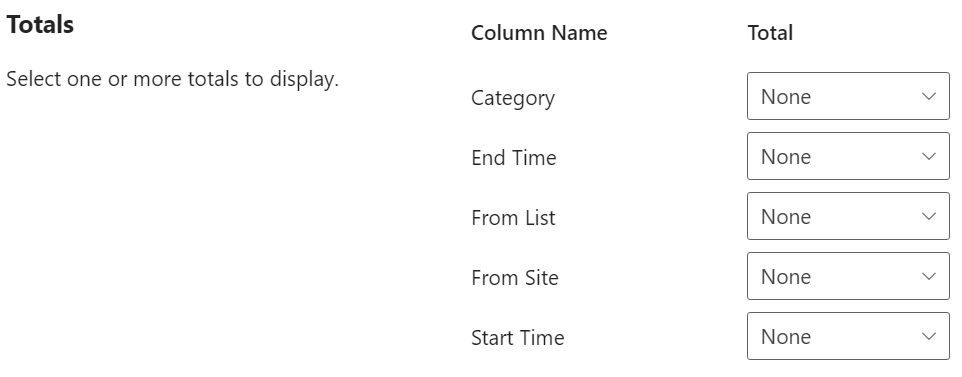Click the End Time column name label

click(514, 158)
